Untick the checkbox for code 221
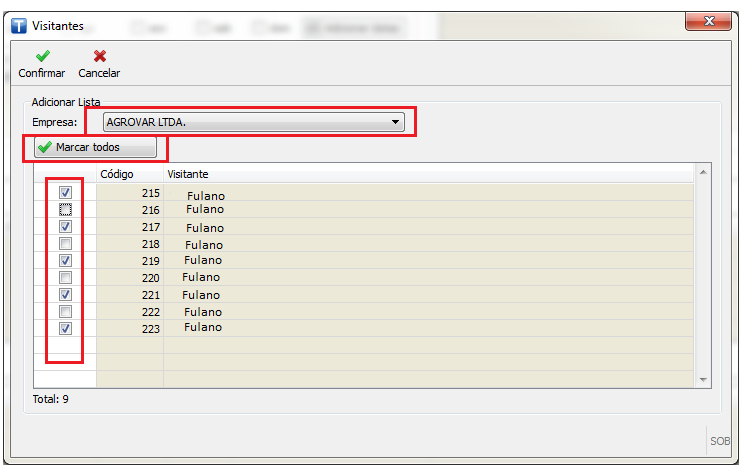 (65, 295)
